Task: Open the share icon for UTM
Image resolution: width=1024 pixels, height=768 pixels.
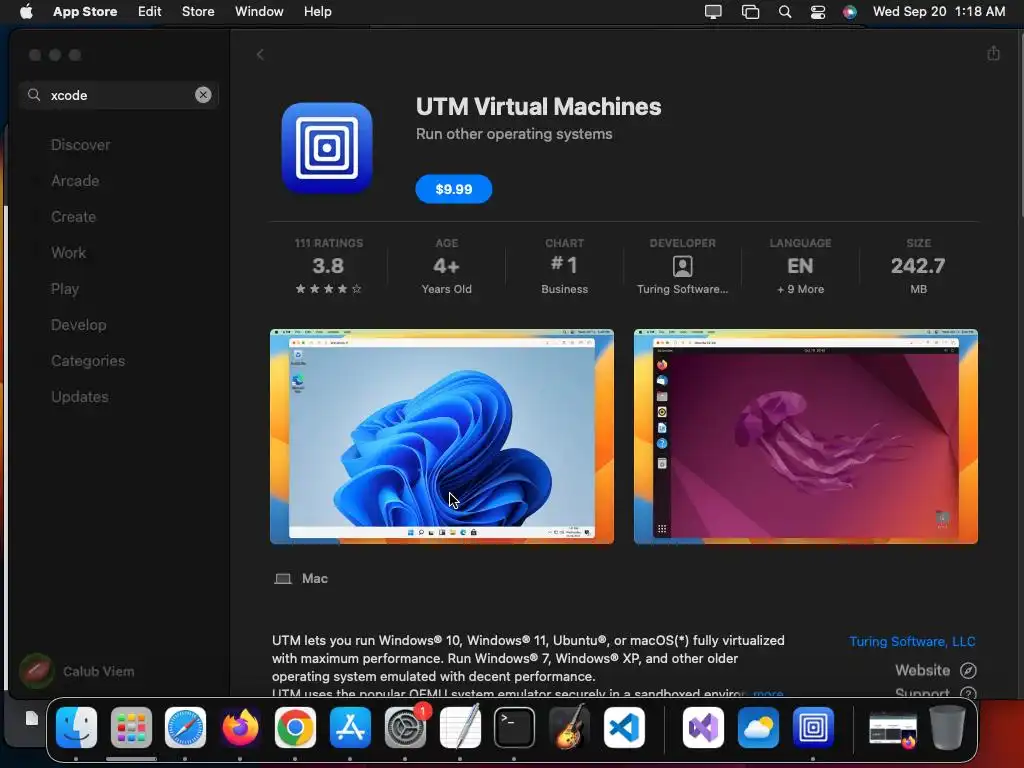Action: click(993, 53)
